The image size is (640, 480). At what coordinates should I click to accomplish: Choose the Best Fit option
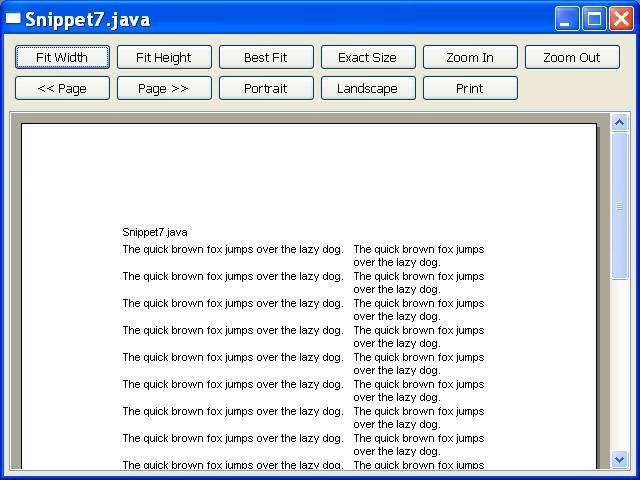coord(267,57)
